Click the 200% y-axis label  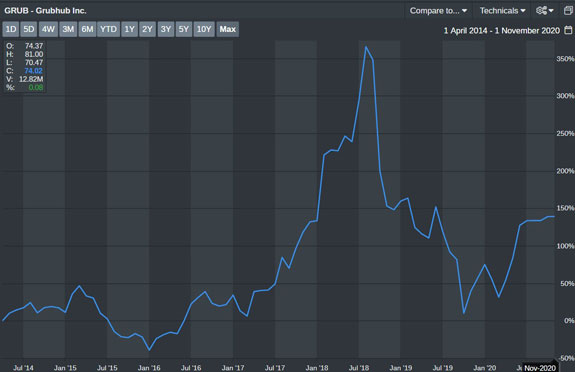tap(565, 171)
